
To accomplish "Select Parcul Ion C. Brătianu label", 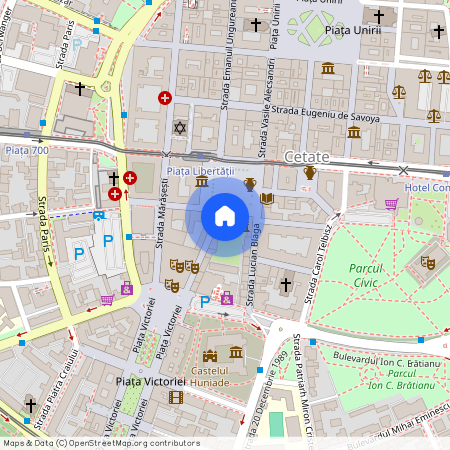I will click(x=402, y=379).
